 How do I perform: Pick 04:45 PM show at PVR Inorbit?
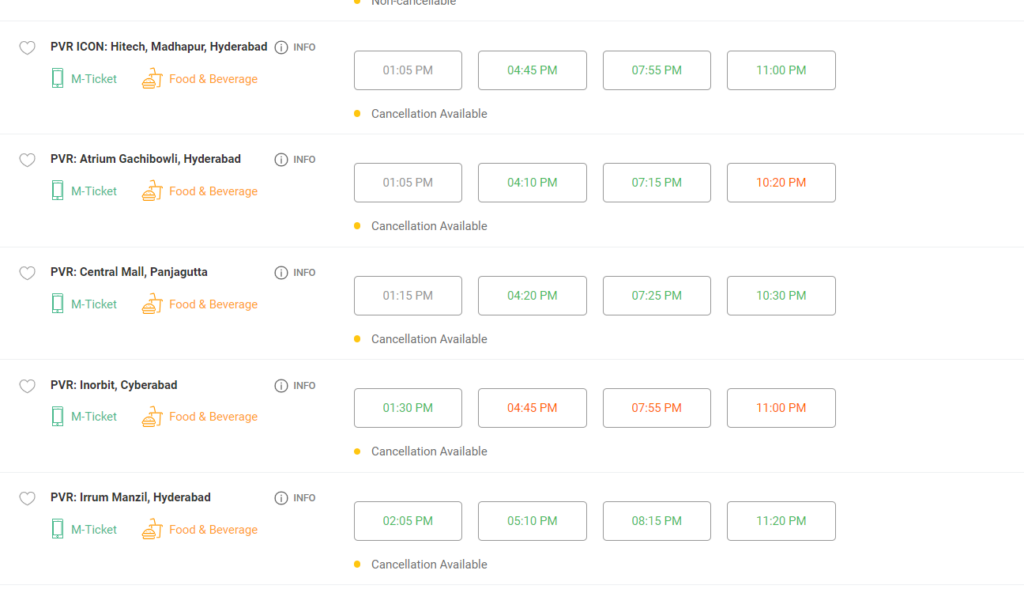(x=532, y=408)
